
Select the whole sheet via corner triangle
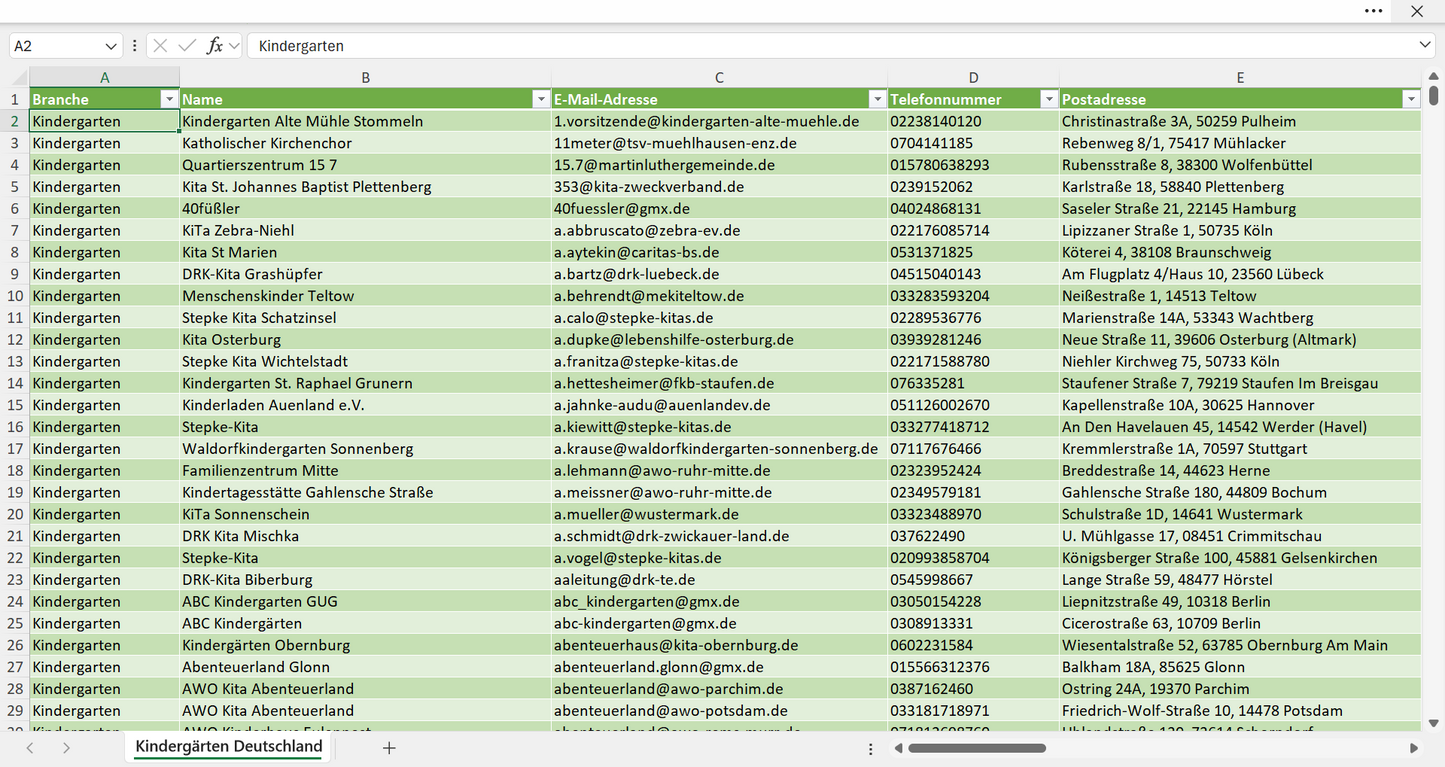pyautogui.click(x=19, y=78)
